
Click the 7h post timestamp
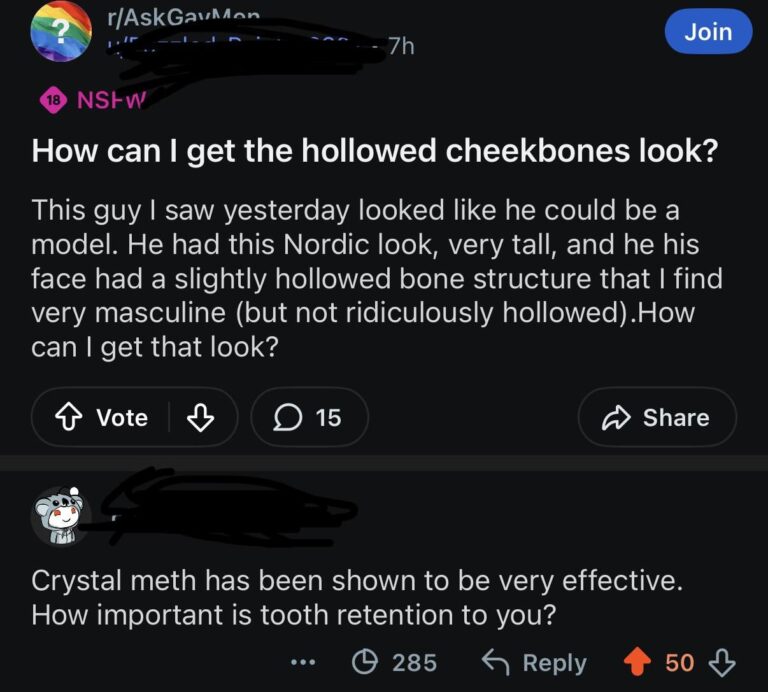(401, 46)
